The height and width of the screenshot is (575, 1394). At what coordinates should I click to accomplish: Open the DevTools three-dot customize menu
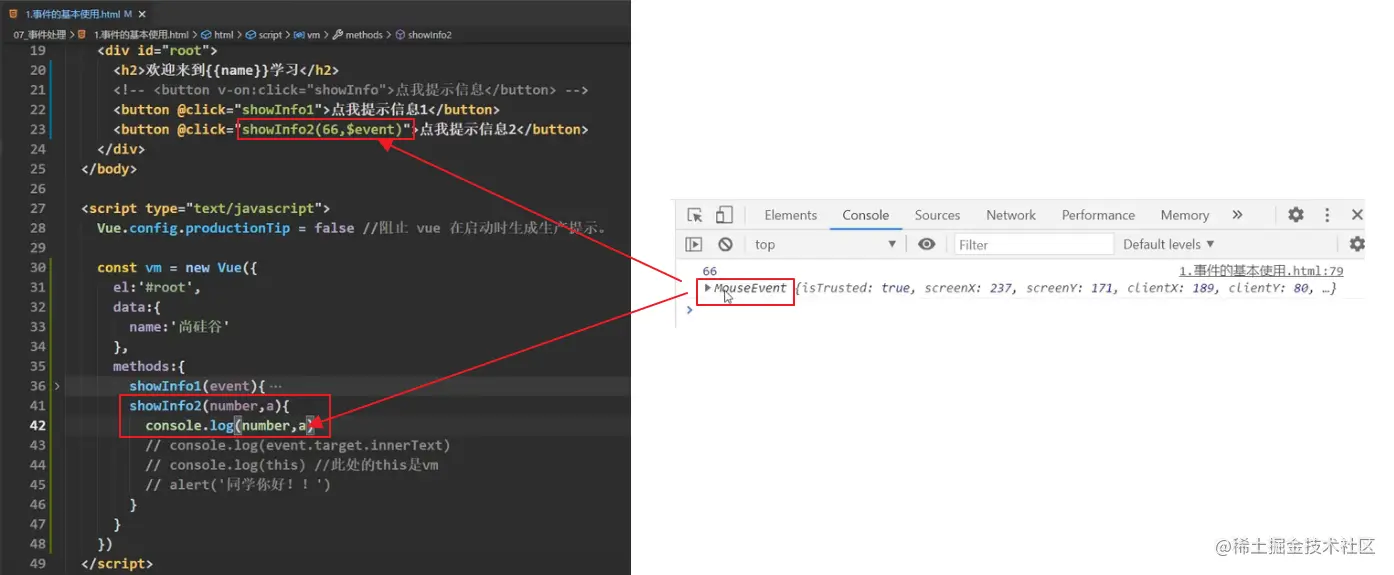click(x=1327, y=215)
